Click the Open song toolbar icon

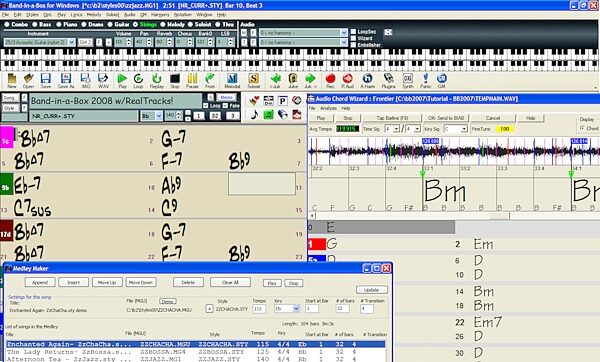pyautogui.click(x=28, y=79)
